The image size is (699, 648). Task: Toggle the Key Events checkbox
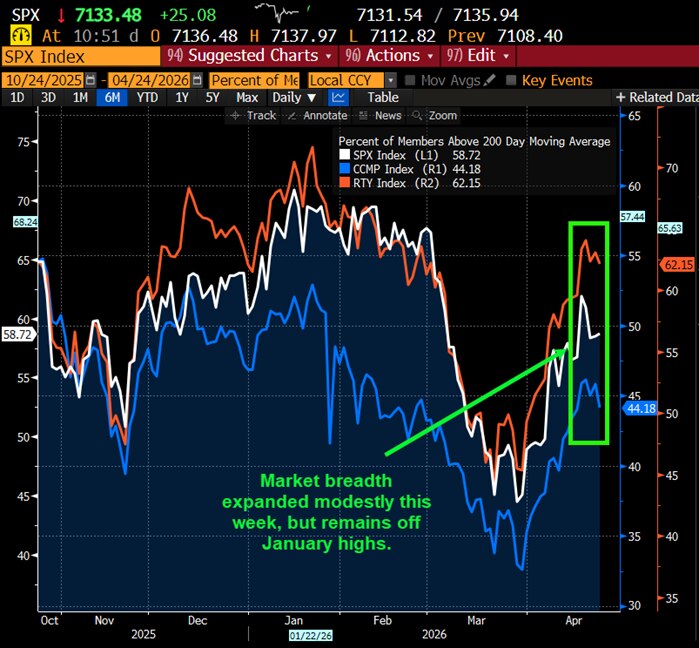click(x=512, y=80)
